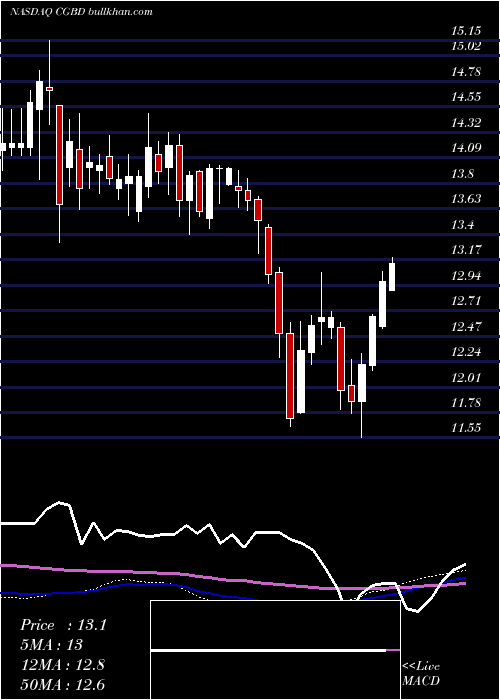Click the 13.17 price axis label
500x700 pixels.
coord(466,250)
